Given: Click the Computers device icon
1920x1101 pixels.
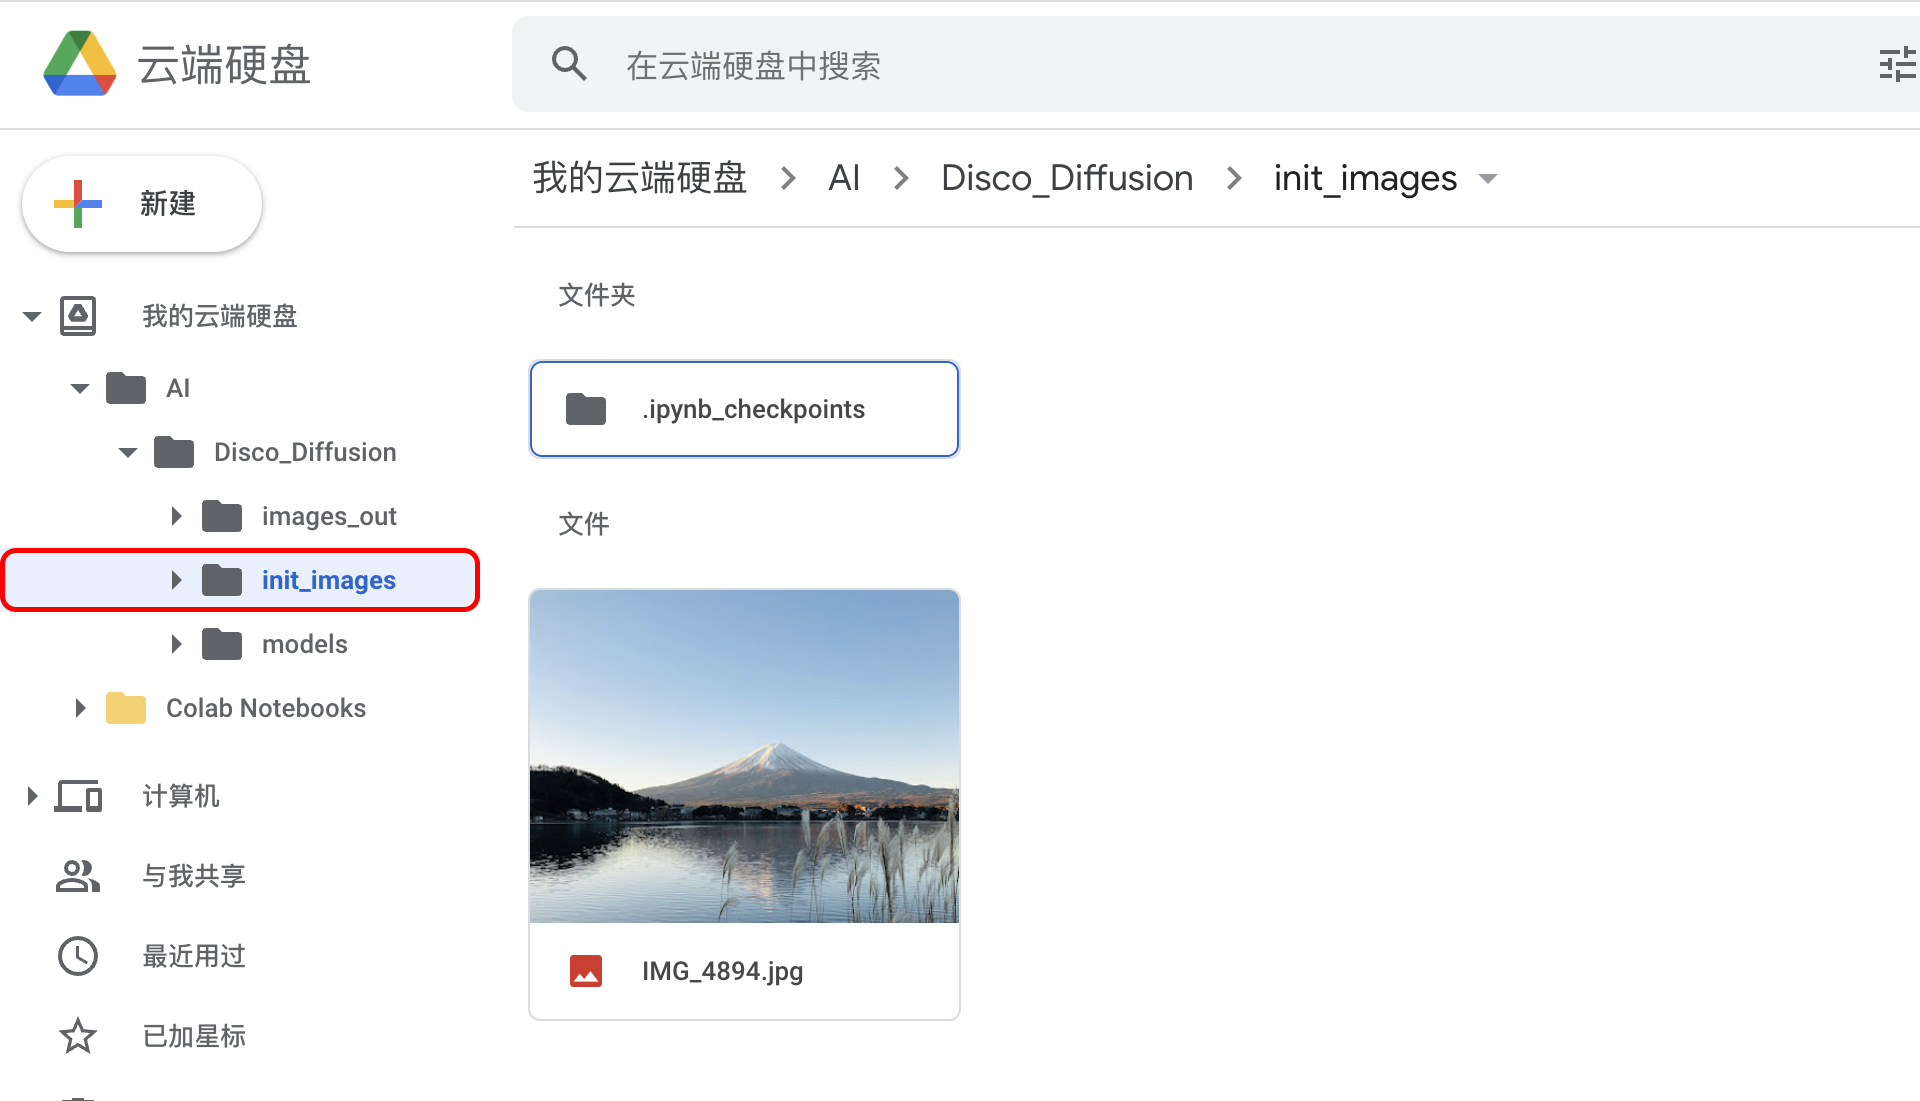Looking at the screenshot, I should [x=78, y=796].
